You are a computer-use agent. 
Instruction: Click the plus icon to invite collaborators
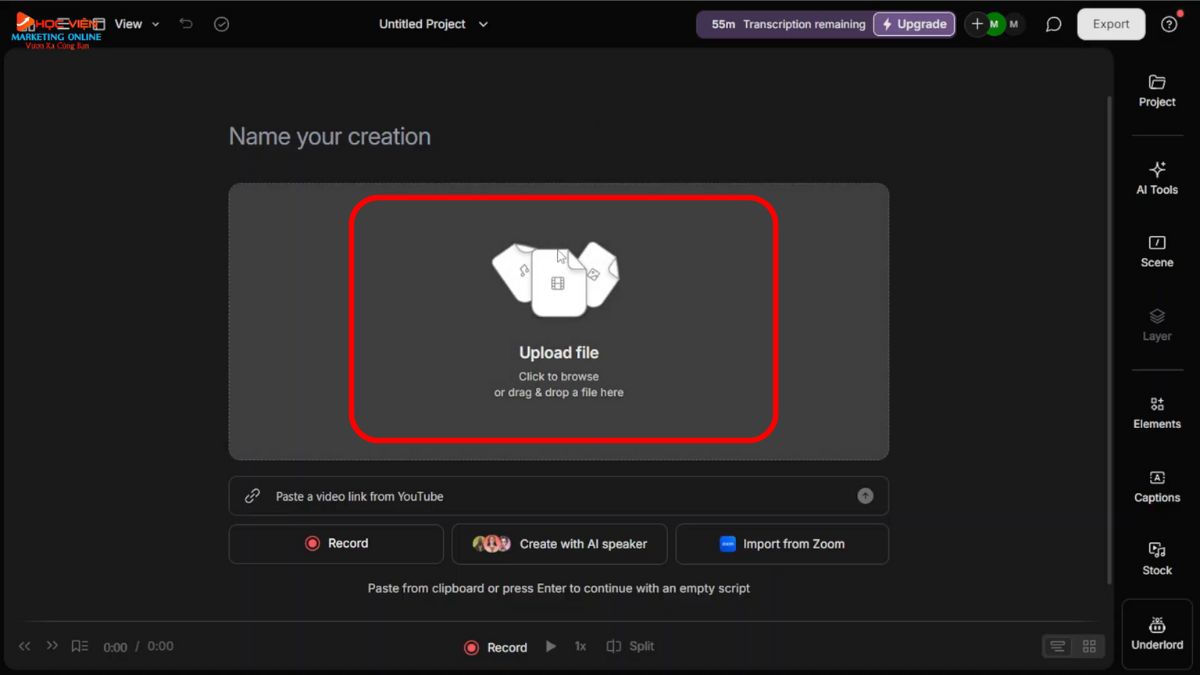point(977,24)
